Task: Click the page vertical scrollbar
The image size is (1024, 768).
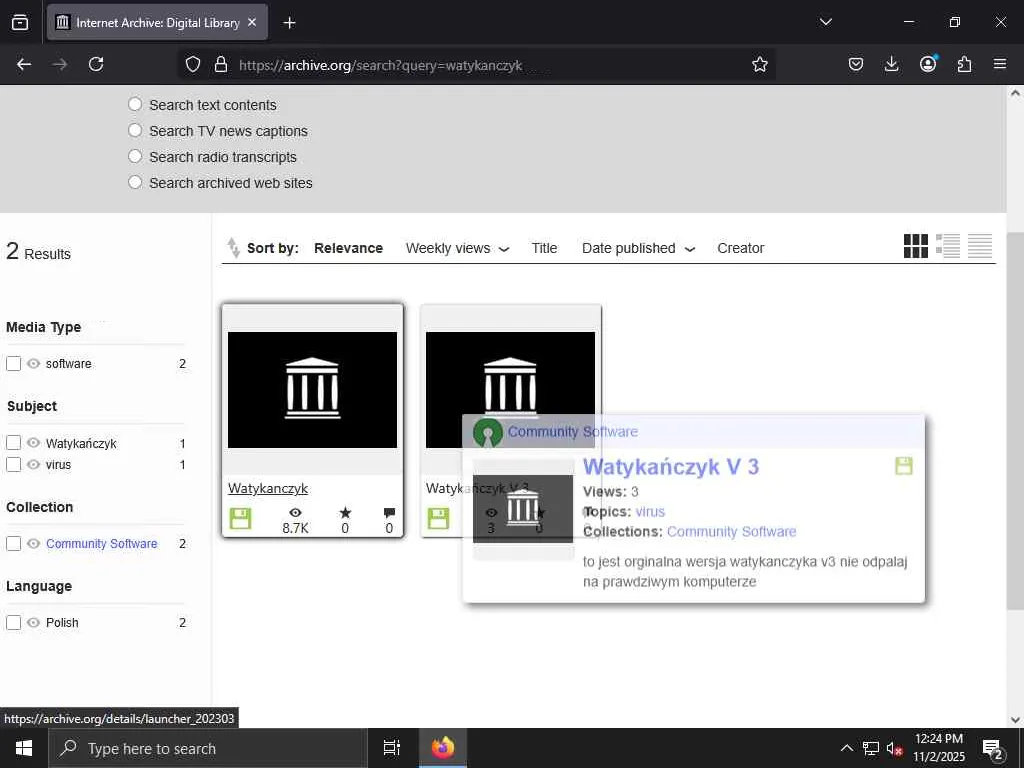Action: [1014, 420]
